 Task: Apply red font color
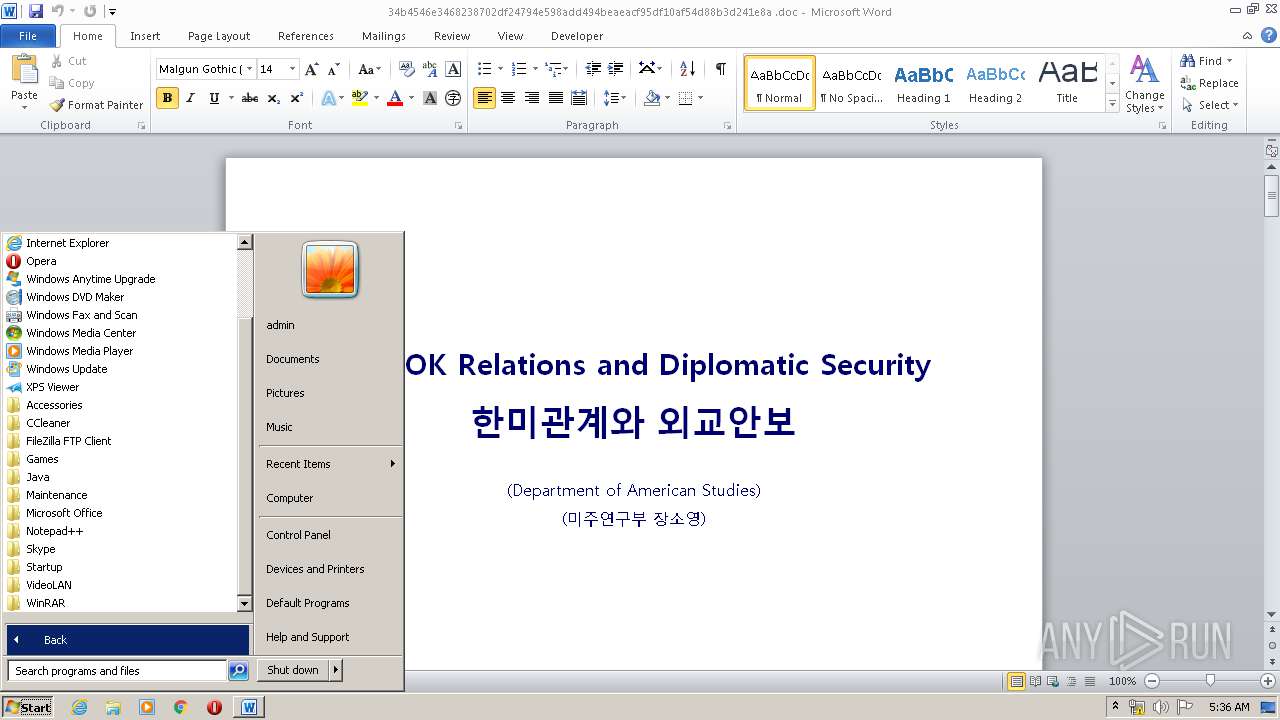[x=395, y=98]
